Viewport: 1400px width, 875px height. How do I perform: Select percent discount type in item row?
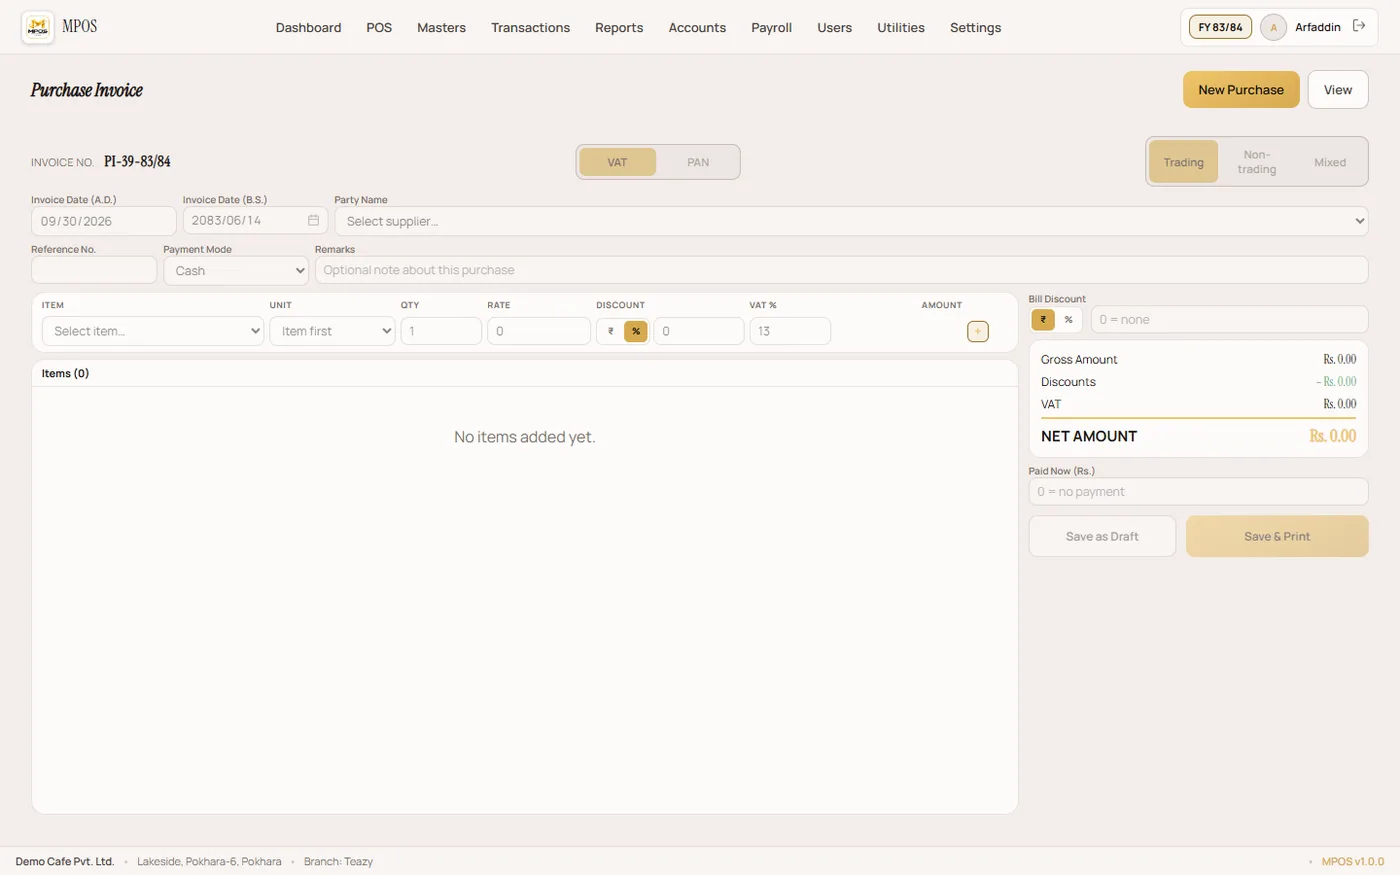[x=636, y=331]
